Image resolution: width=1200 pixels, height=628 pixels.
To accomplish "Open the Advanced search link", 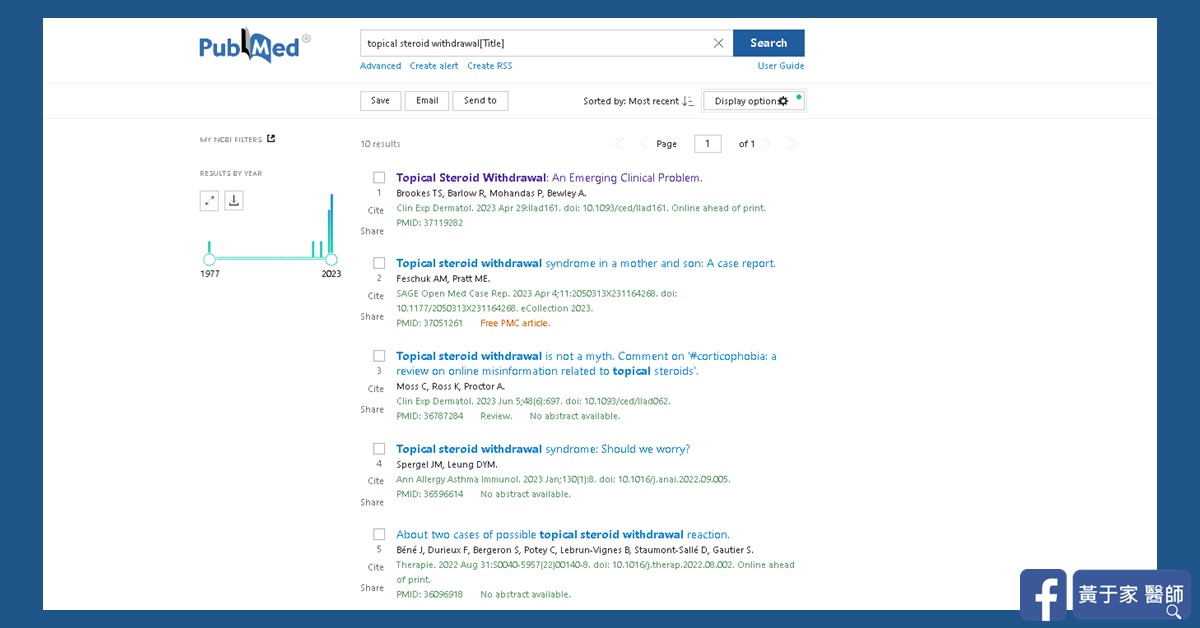I will coord(380,66).
